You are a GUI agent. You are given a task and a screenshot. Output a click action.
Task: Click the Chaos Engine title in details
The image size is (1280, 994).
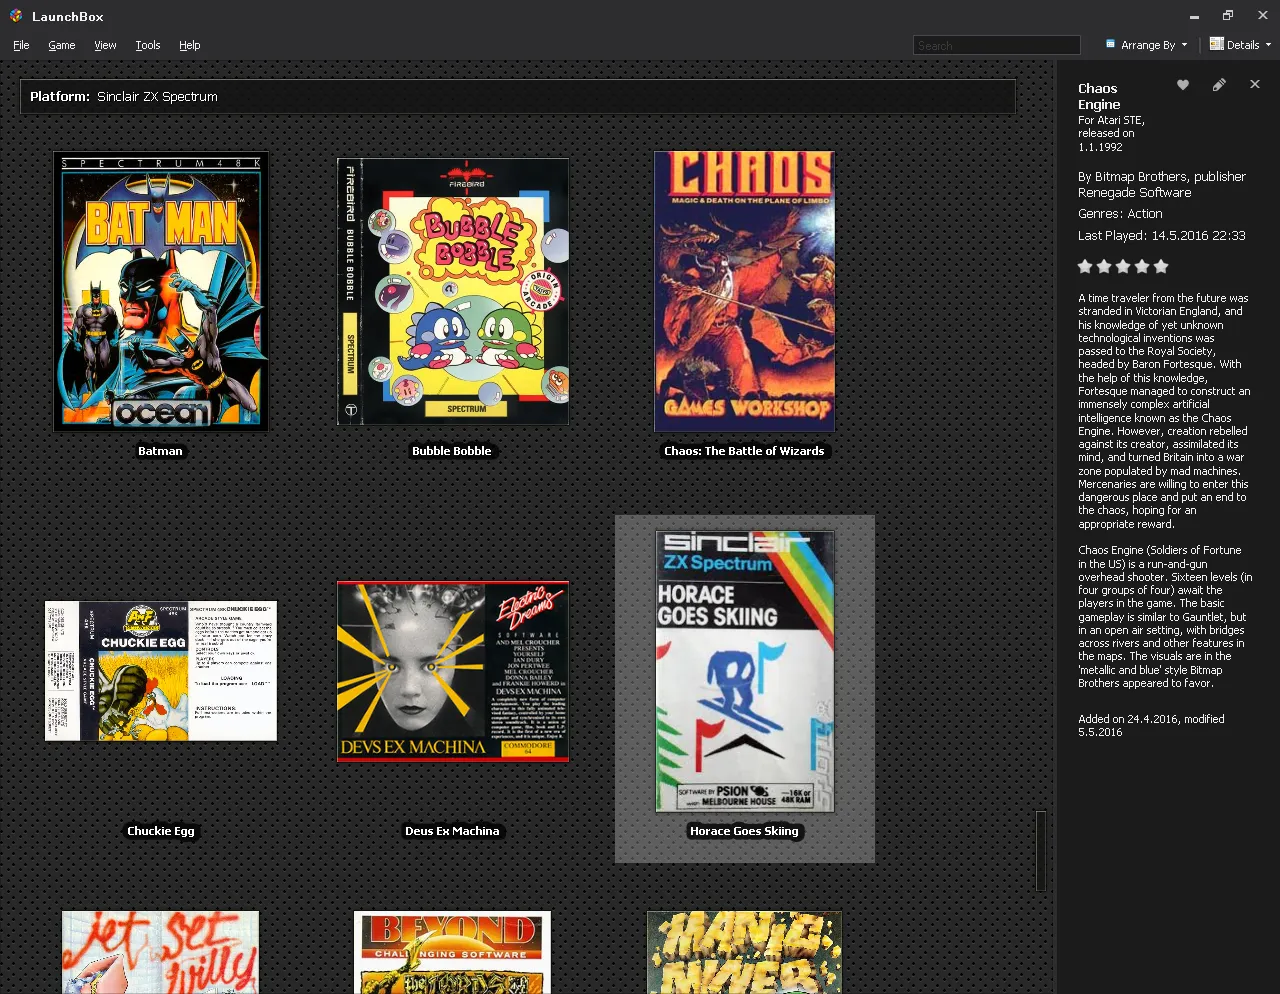[1098, 96]
